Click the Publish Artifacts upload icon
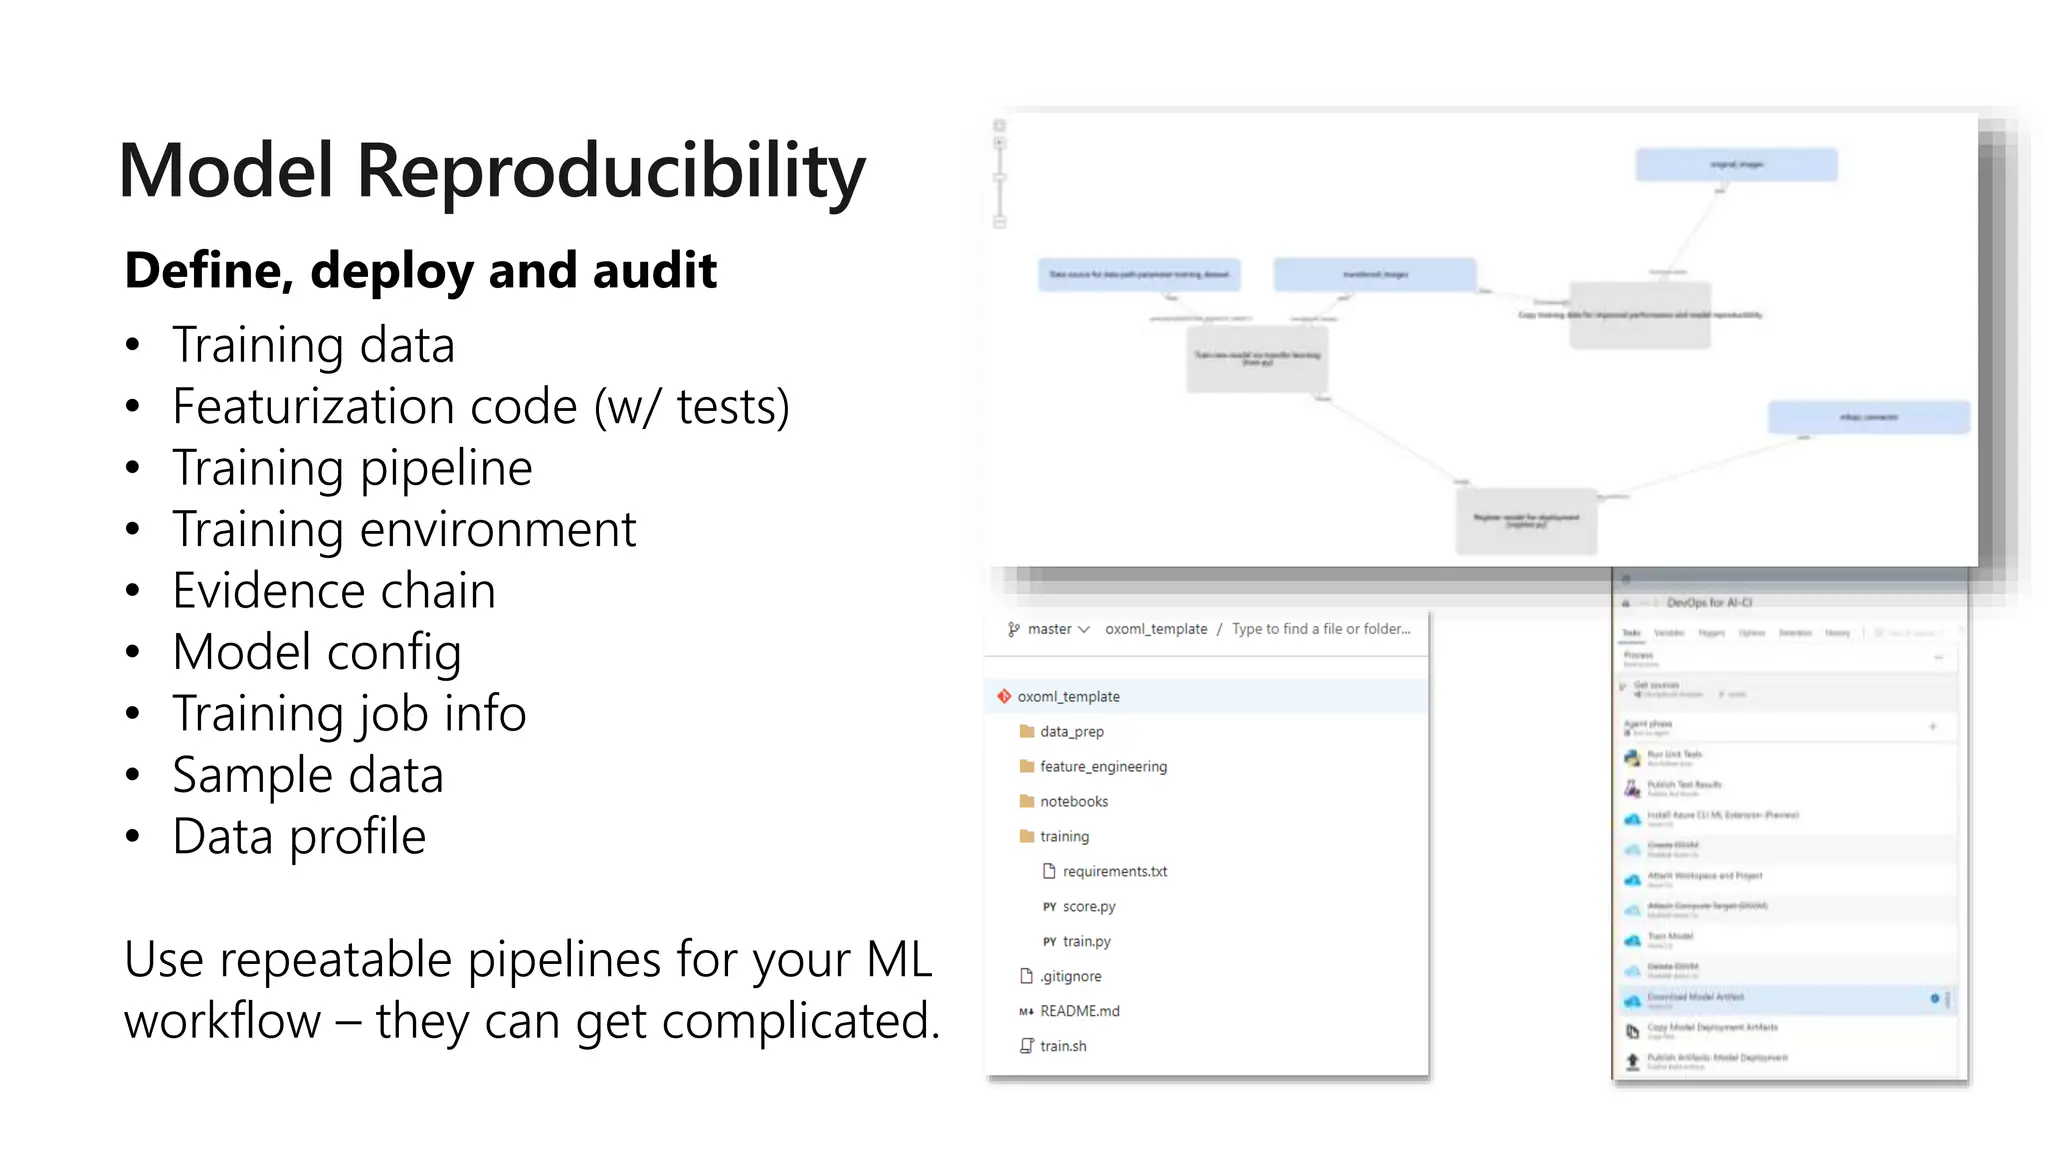 click(x=1632, y=1061)
